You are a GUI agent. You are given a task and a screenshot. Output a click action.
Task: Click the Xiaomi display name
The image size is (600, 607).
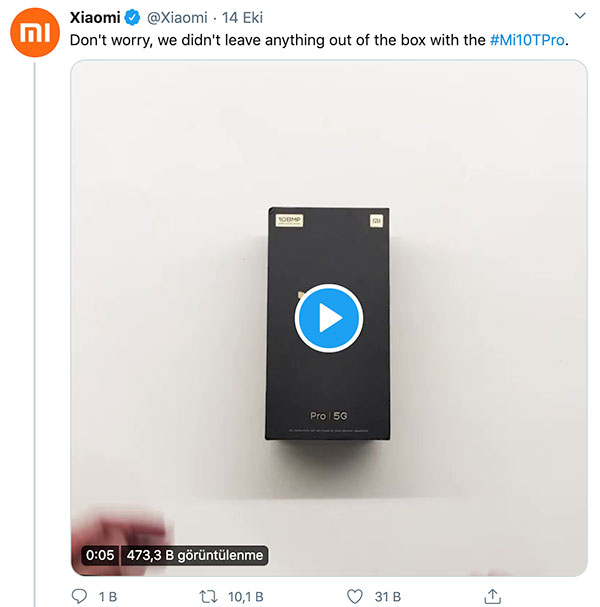click(96, 18)
